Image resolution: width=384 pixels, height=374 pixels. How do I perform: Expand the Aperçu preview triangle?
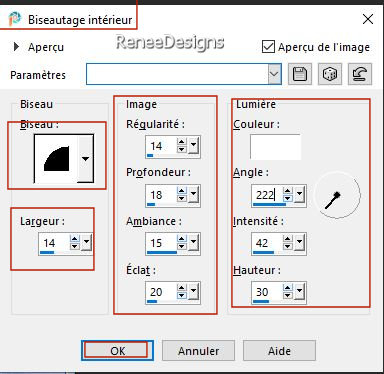pos(16,47)
